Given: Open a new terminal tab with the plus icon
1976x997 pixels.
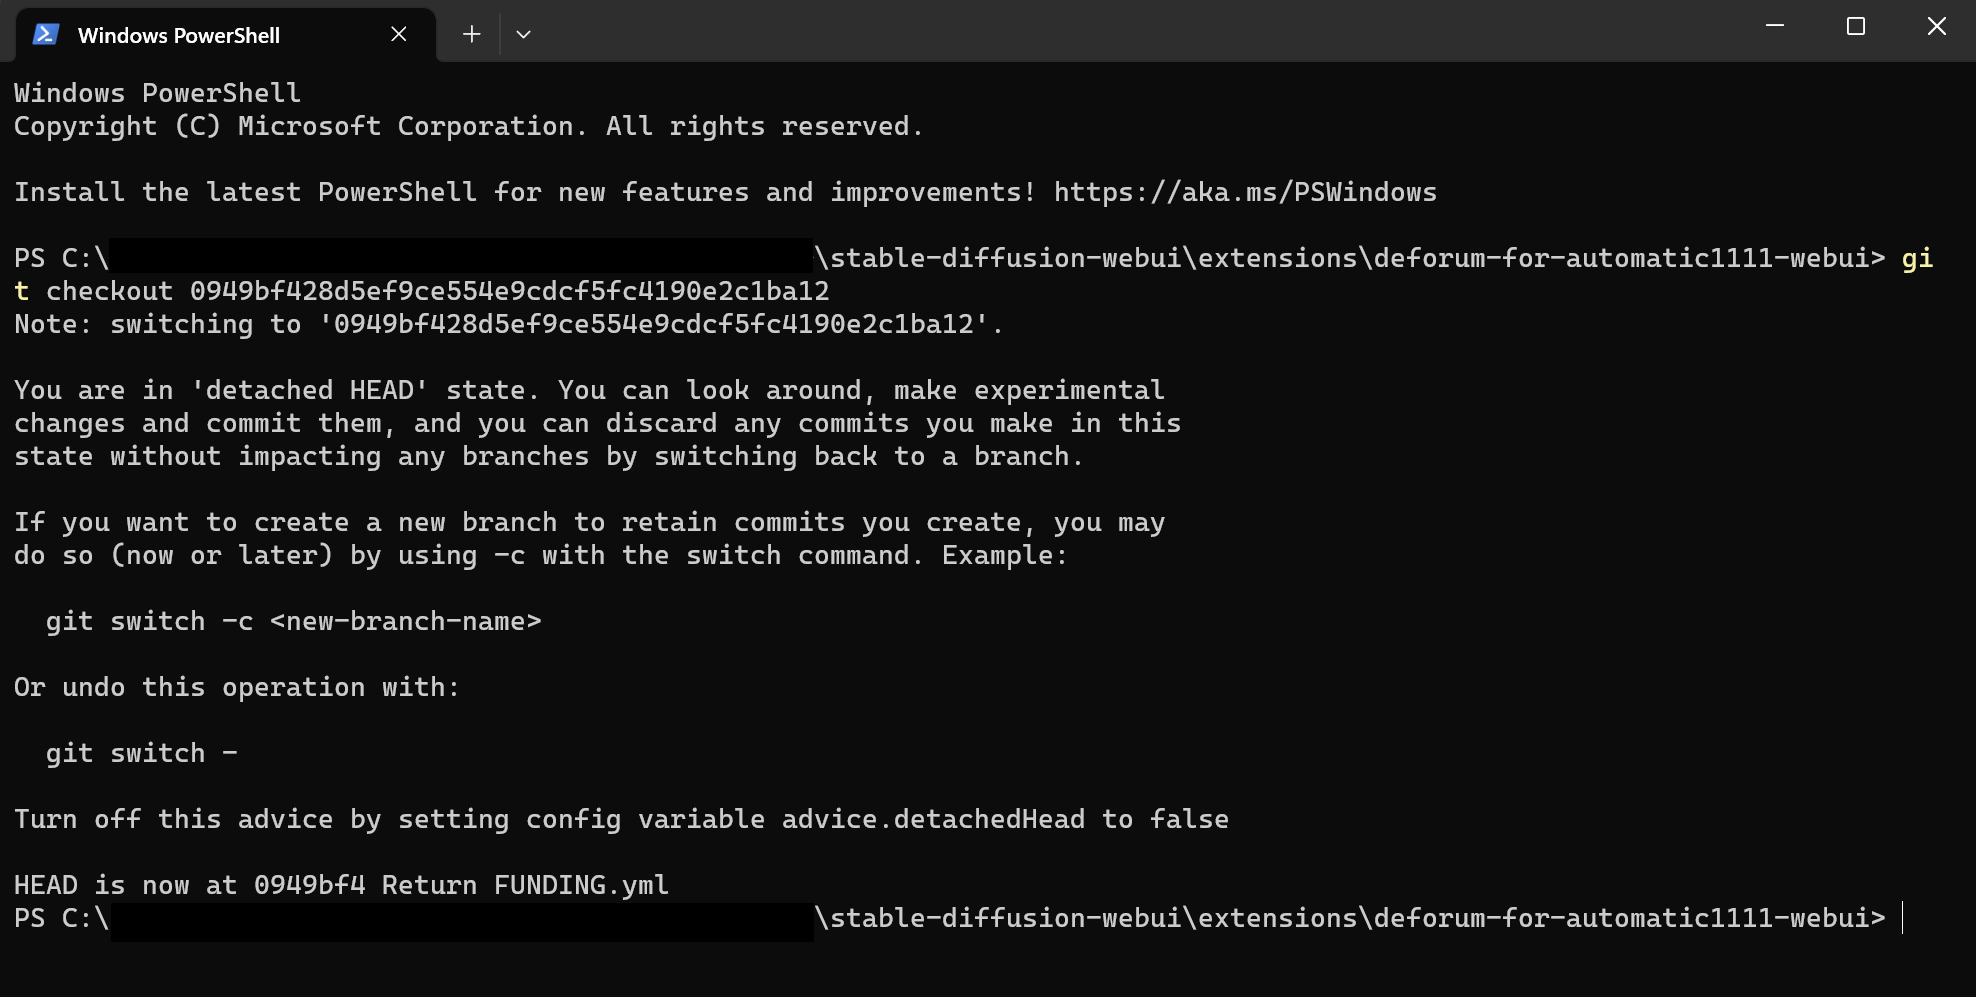Looking at the screenshot, I should pos(470,33).
